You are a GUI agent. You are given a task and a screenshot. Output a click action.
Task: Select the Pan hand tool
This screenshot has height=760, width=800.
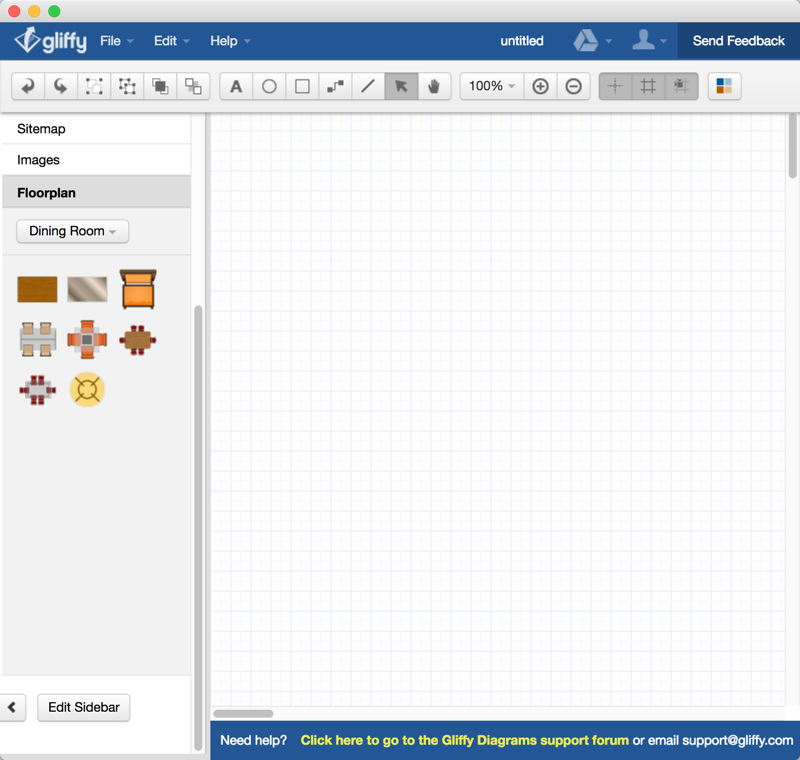434,86
